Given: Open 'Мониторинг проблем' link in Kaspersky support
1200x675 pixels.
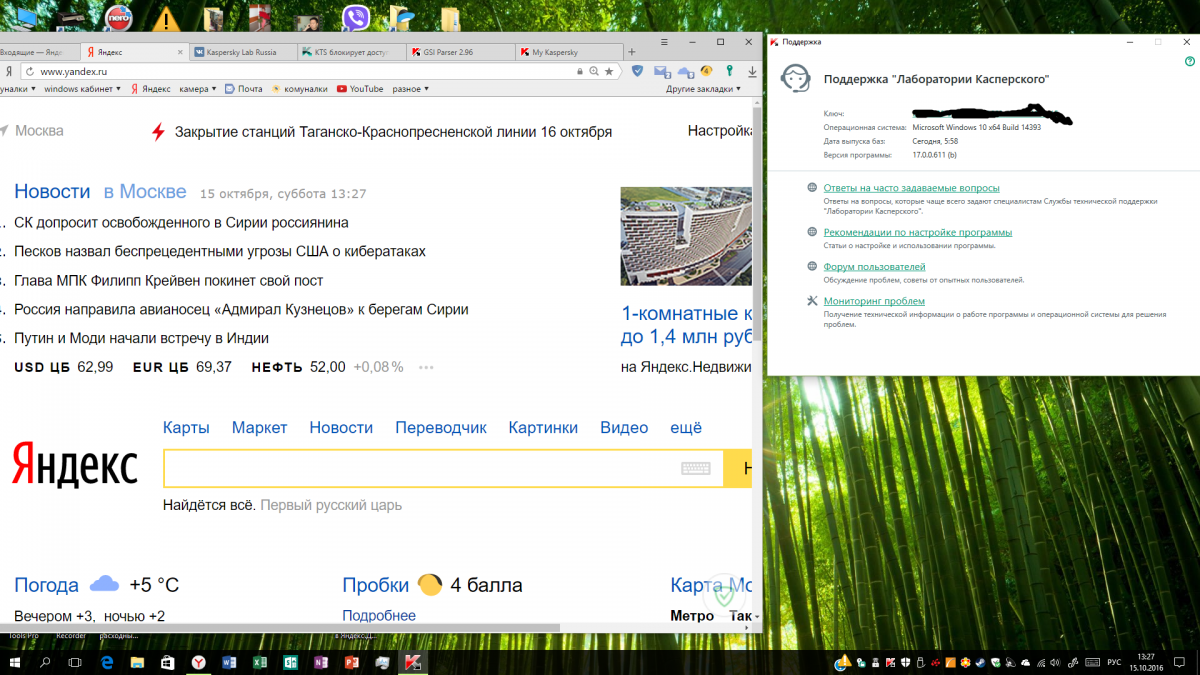Looking at the screenshot, I should [x=874, y=301].
